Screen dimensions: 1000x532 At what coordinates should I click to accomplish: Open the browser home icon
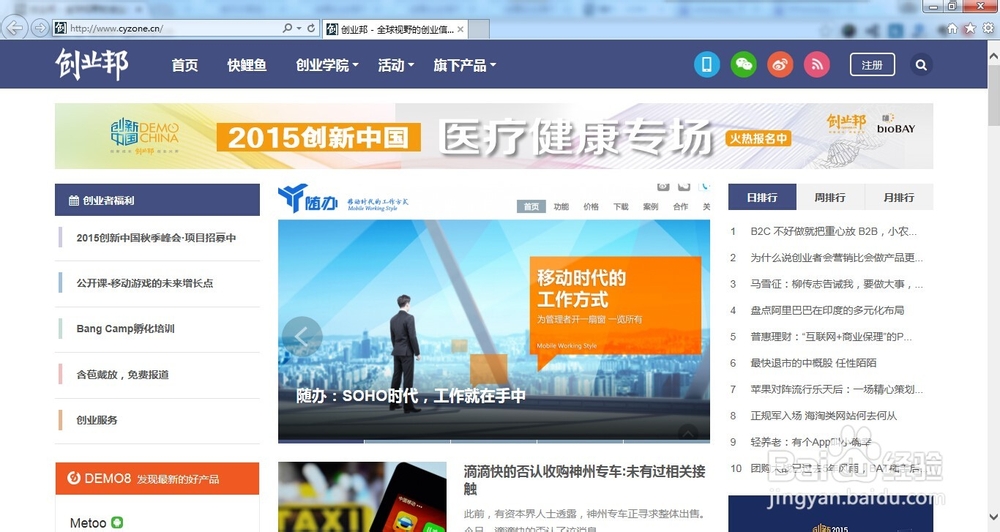tap(952, 28)
